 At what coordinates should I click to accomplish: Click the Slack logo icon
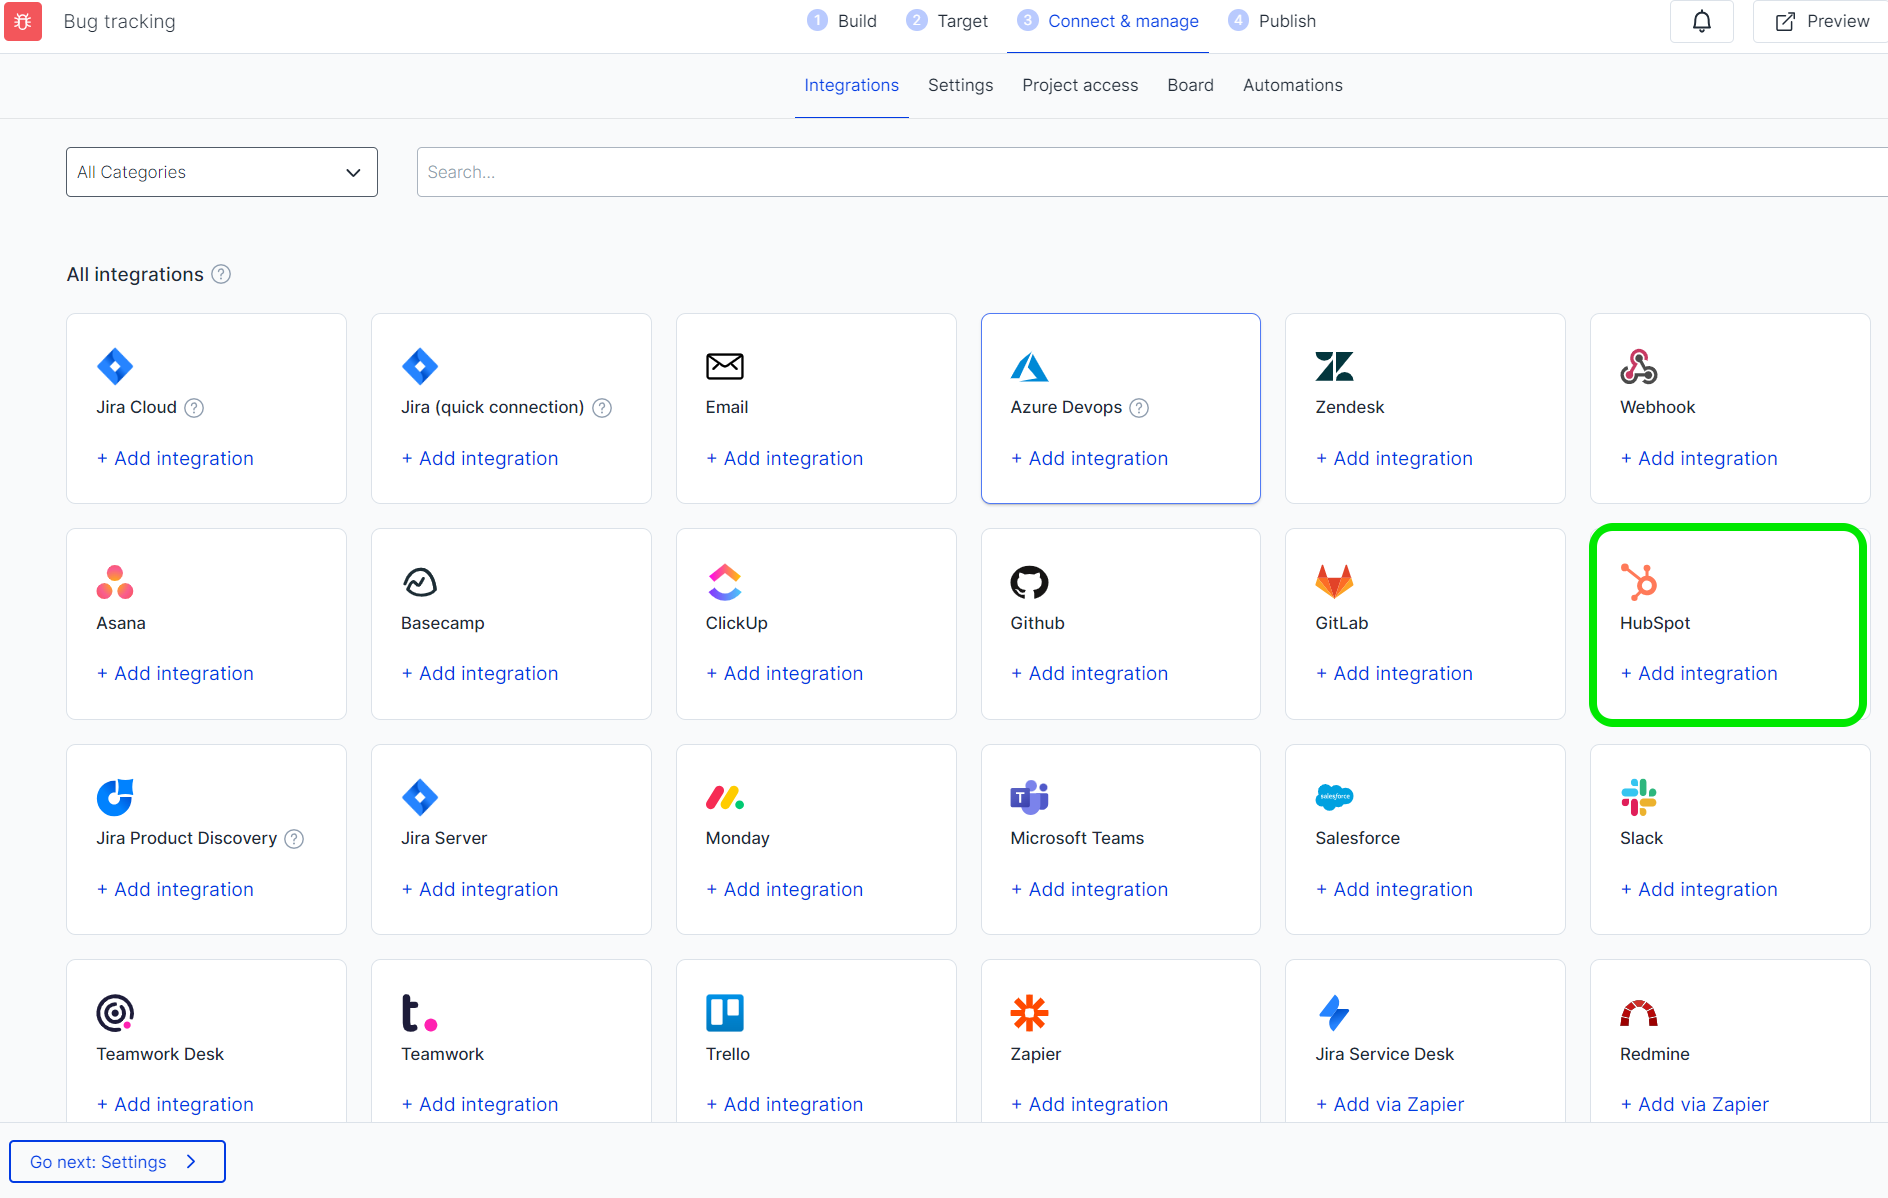coord(1639,797)
